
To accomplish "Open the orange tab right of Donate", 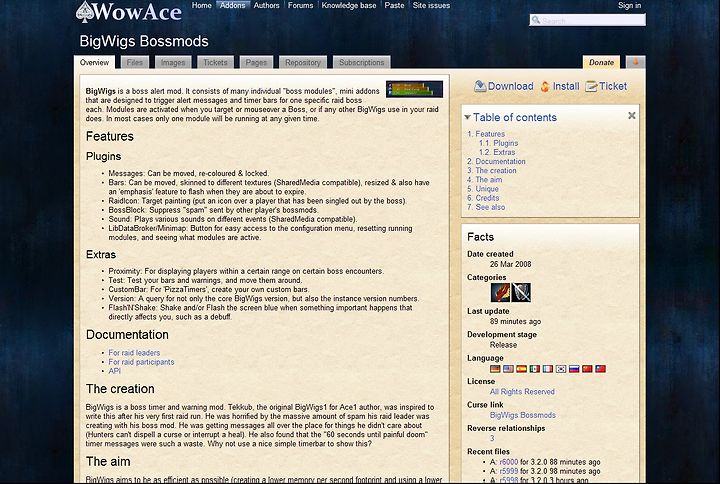I will tap(636, 62).
